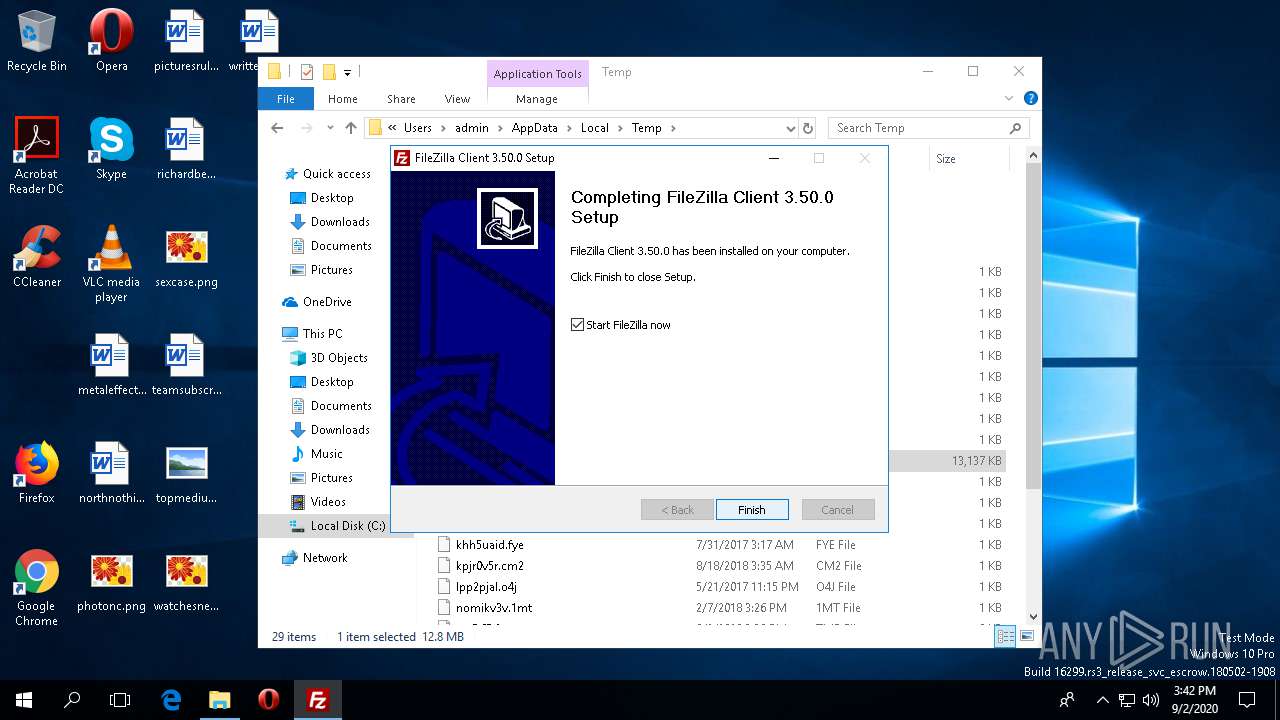Select Quick access in navigation pane

(x=336, y=174)
